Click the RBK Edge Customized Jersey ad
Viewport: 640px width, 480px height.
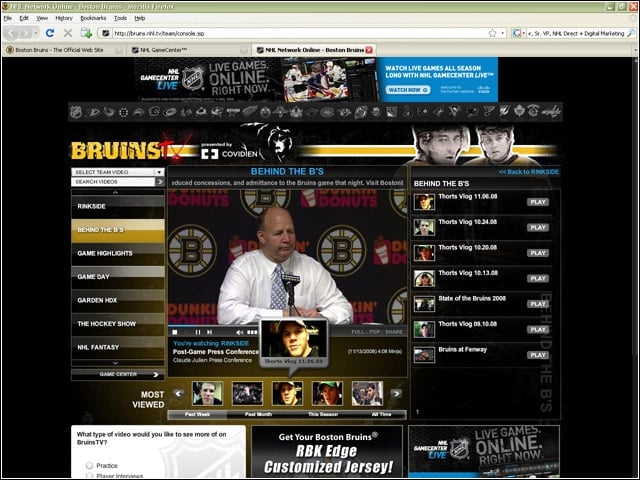[327, 452]
